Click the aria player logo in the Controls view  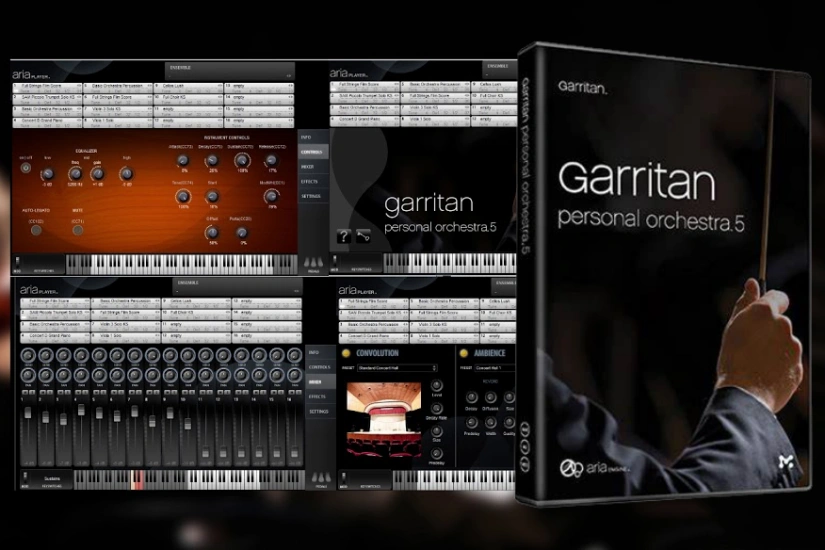click(x=32, y=75)
